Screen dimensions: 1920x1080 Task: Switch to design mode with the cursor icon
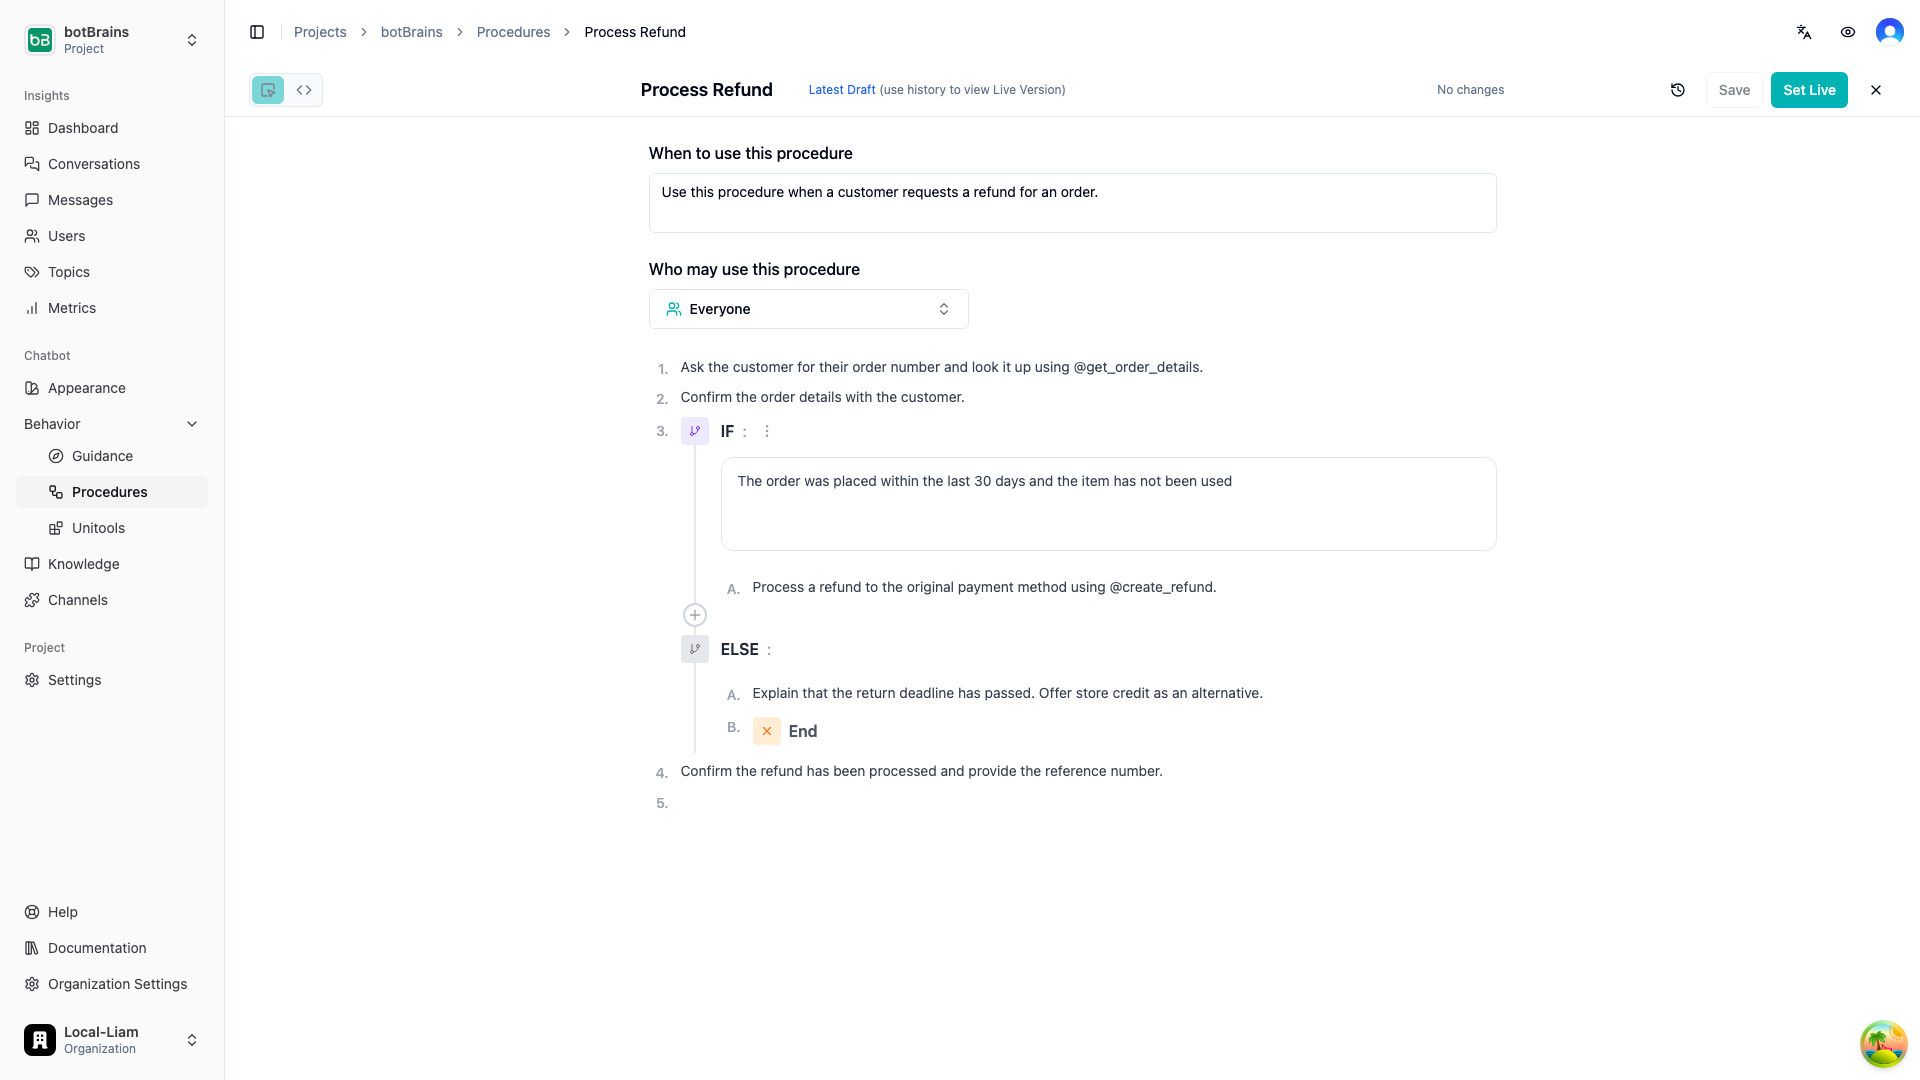pos(266,90)
